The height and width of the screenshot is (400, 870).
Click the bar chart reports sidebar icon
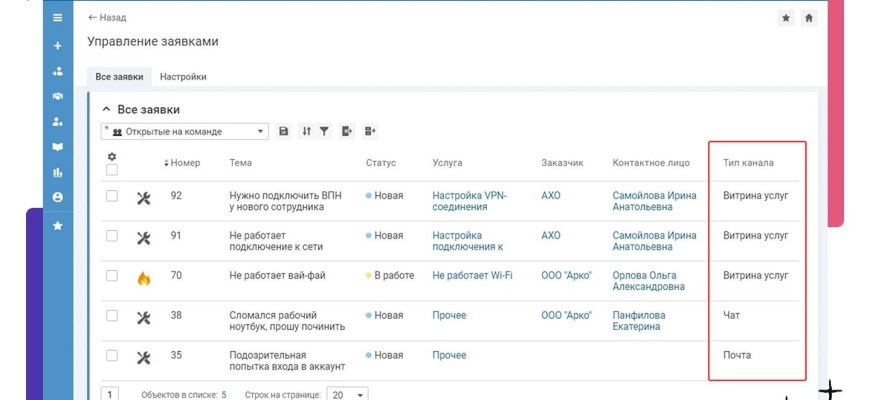57,172
